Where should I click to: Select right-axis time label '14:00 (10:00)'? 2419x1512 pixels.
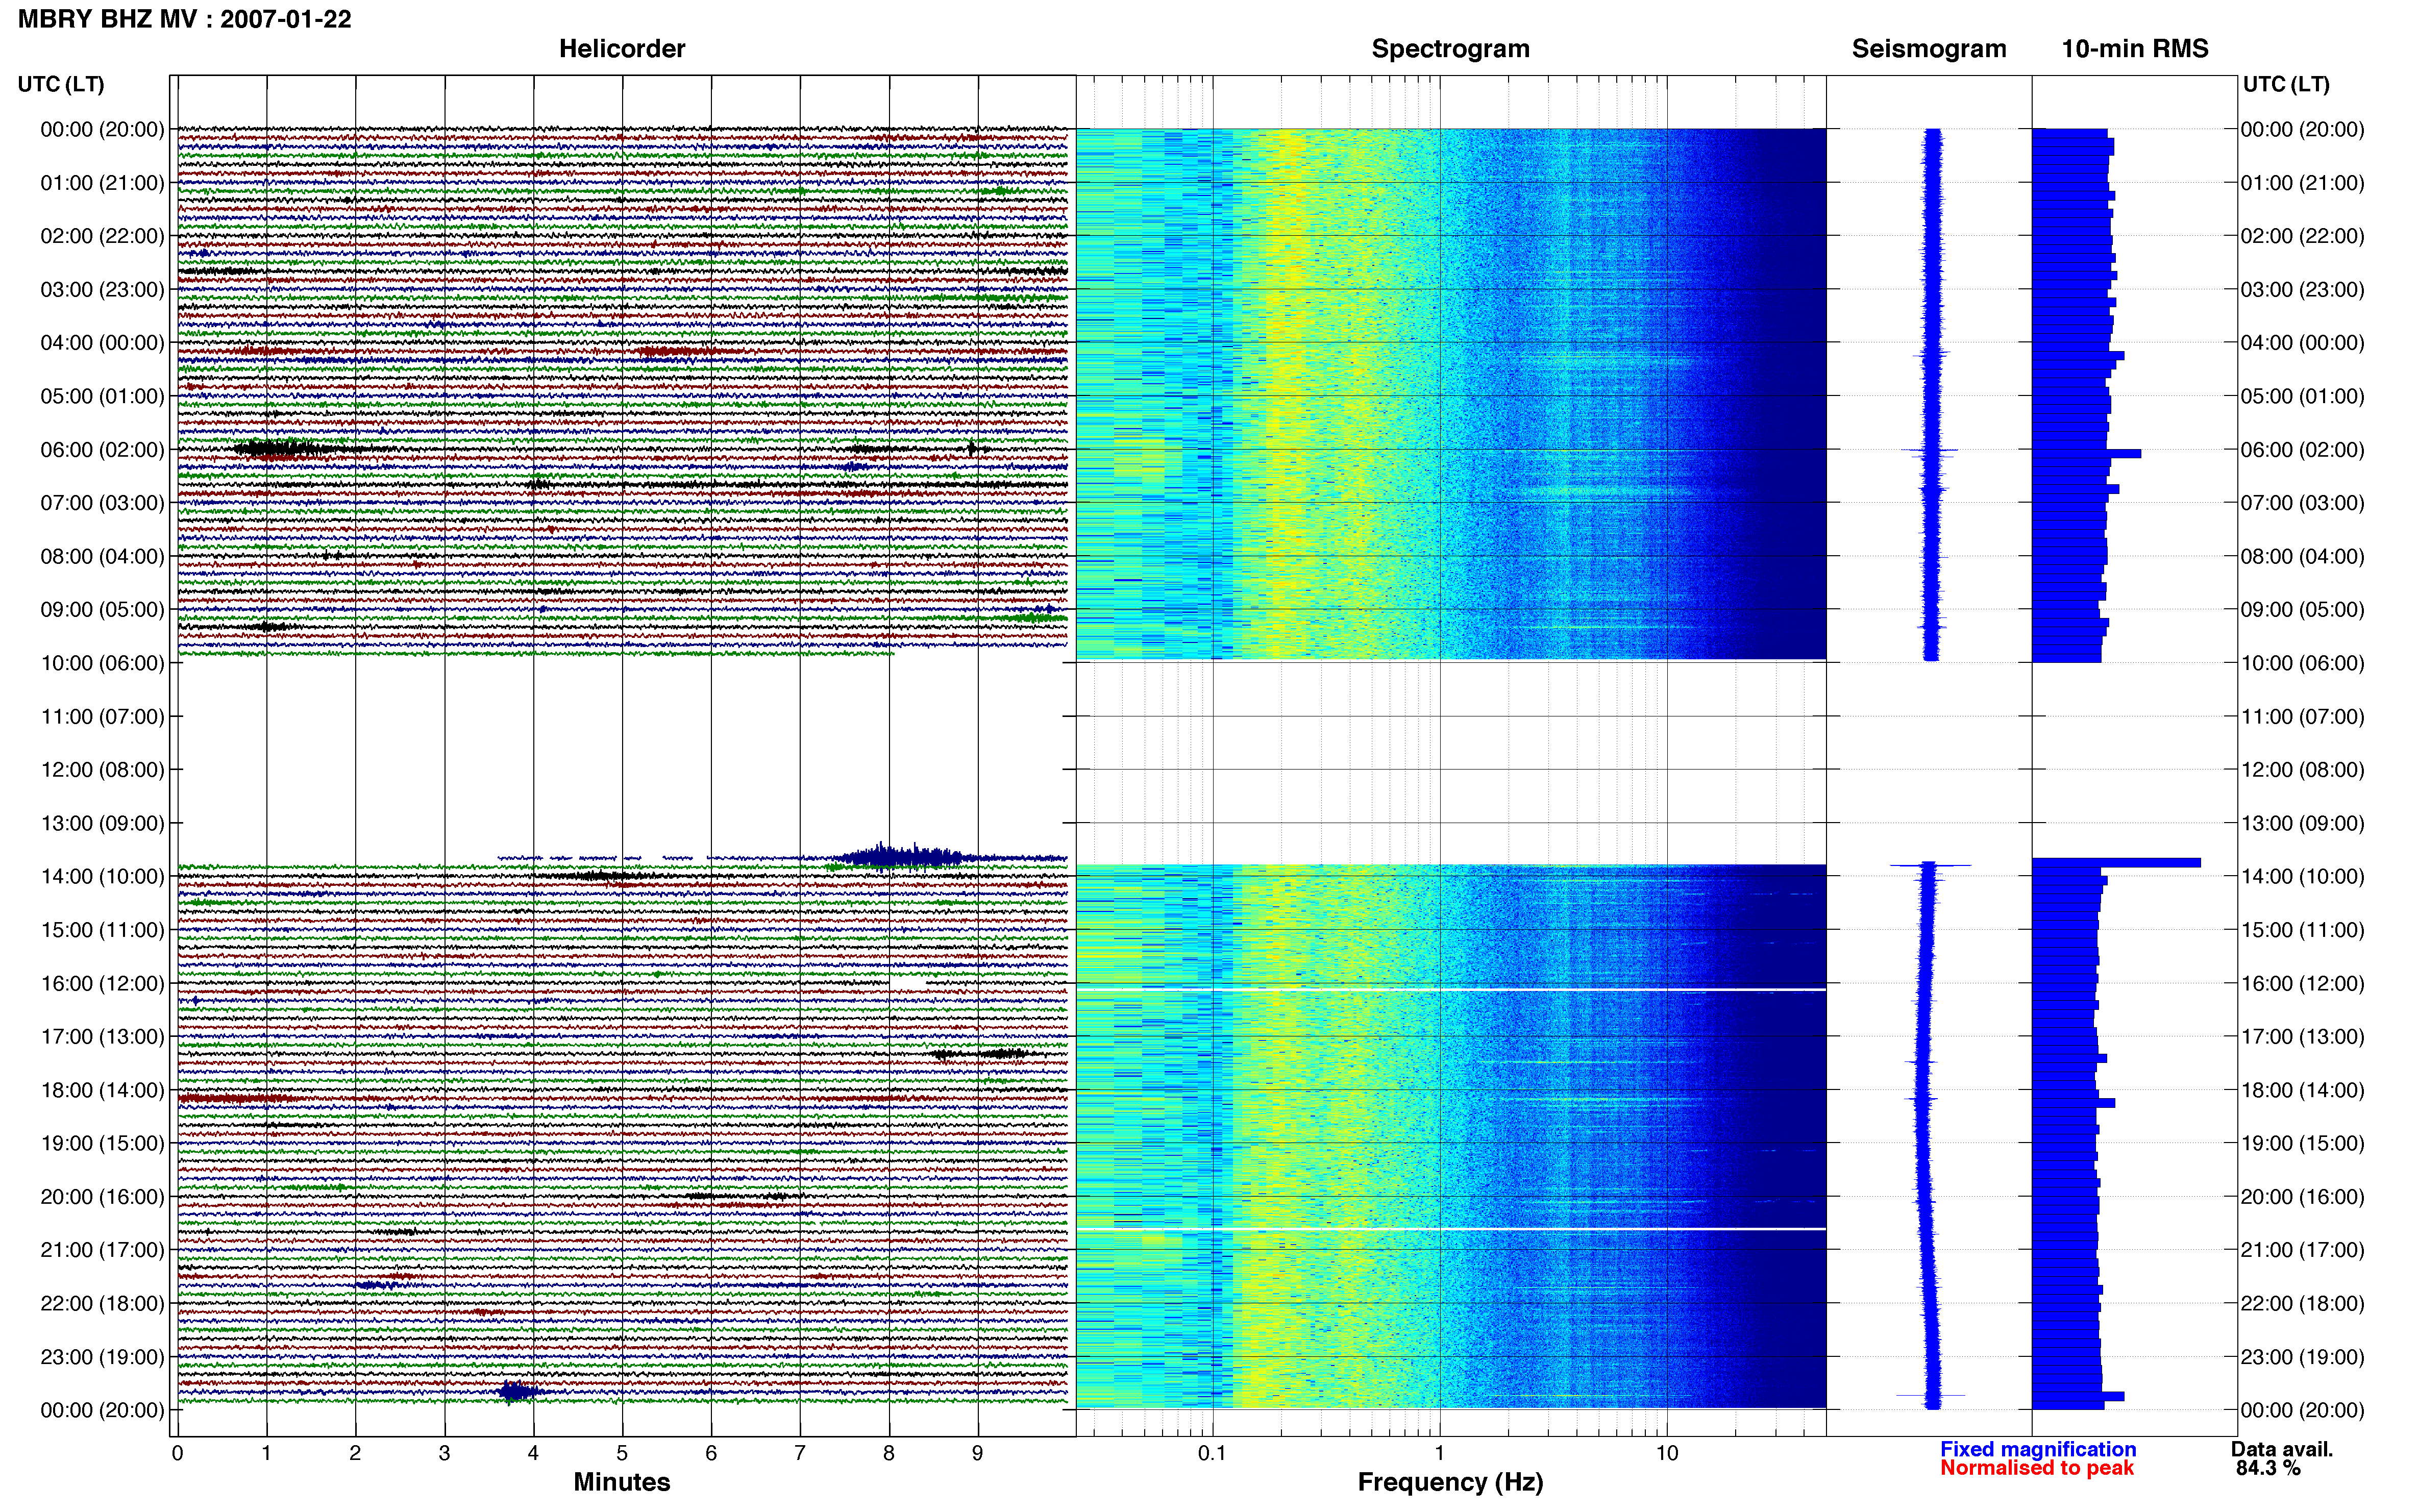[2302, 877]
